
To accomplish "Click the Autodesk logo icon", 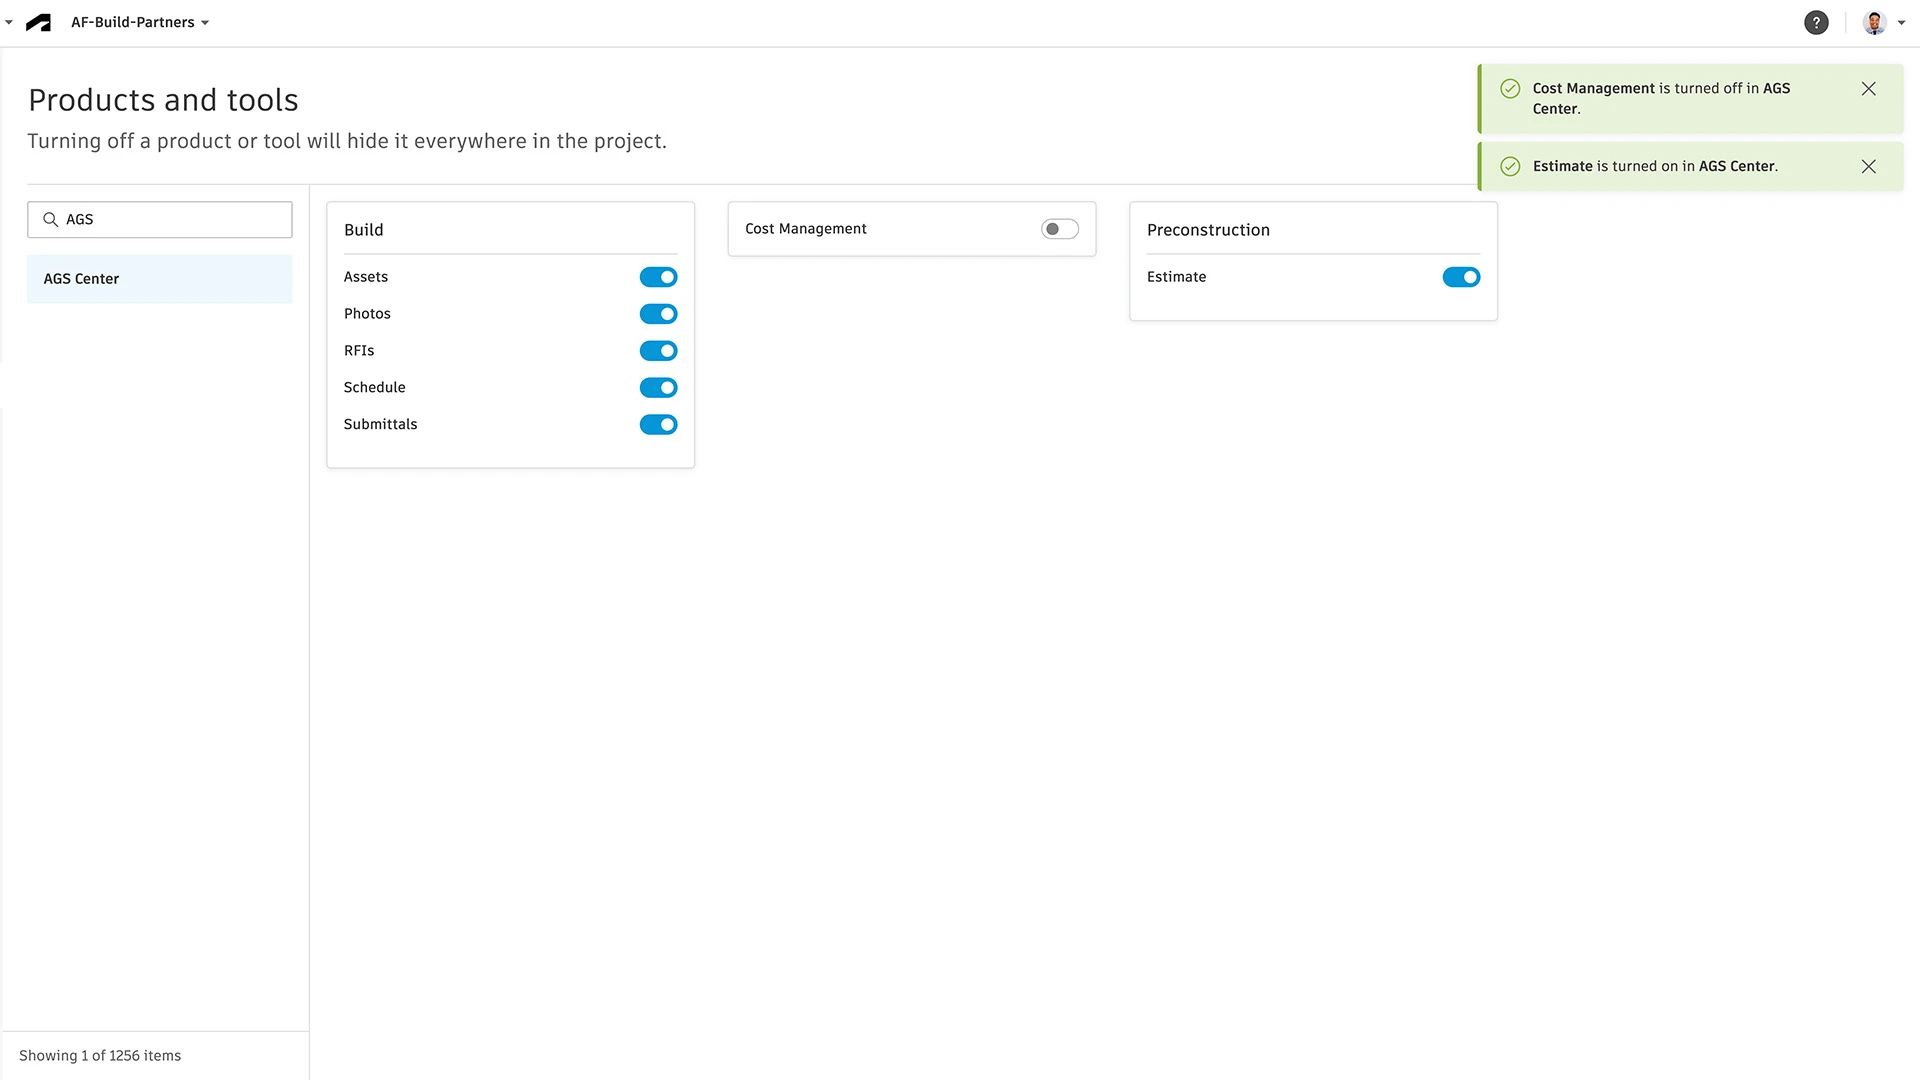I will click(38, 22).
